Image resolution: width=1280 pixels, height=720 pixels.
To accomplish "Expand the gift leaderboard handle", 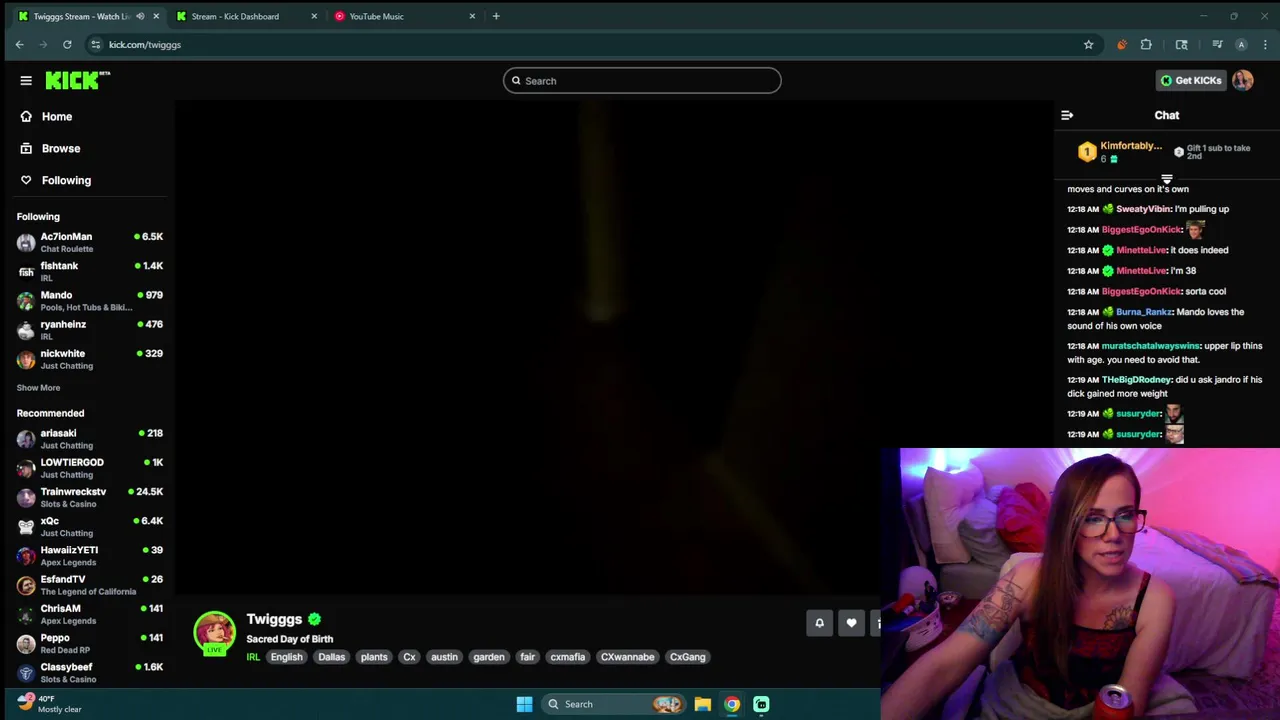I will (1167, 179).
